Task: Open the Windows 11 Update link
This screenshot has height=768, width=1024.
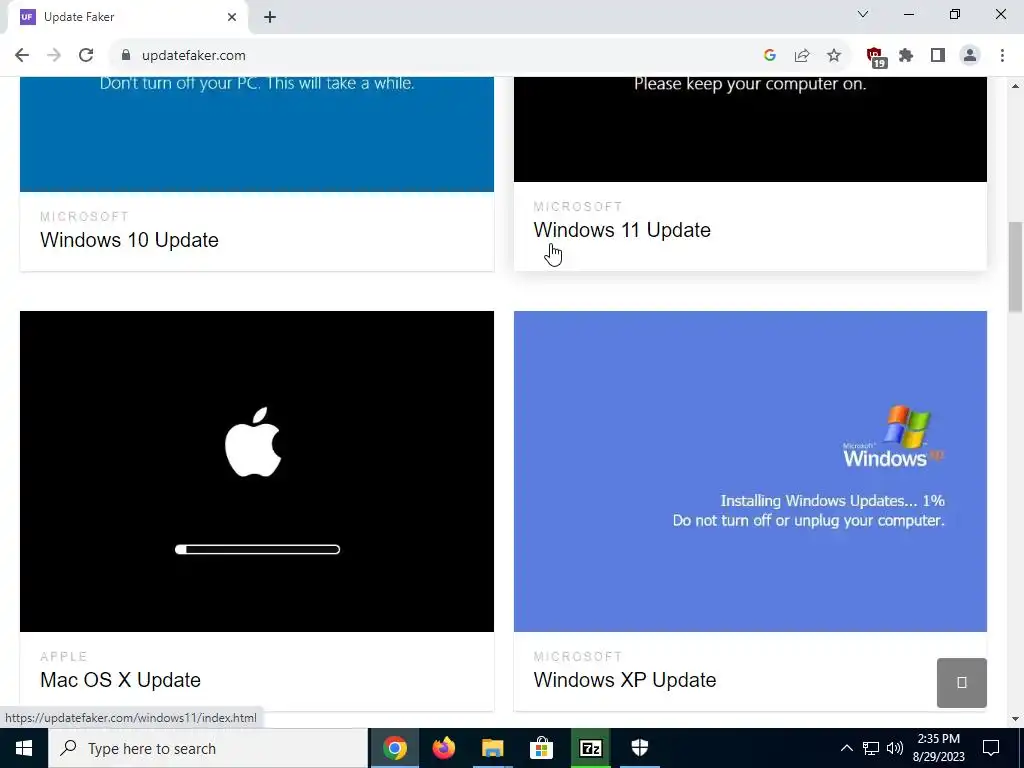Action: 622,230
